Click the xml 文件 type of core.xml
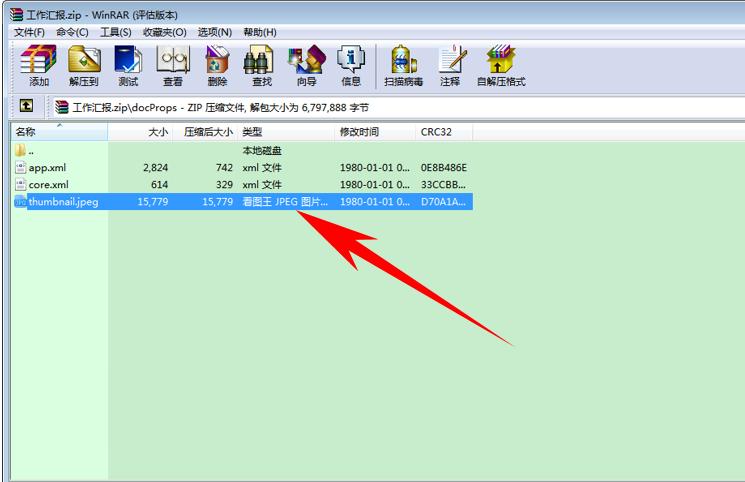The height and width of the screenshot is (482, 745). tap(262, 185)
